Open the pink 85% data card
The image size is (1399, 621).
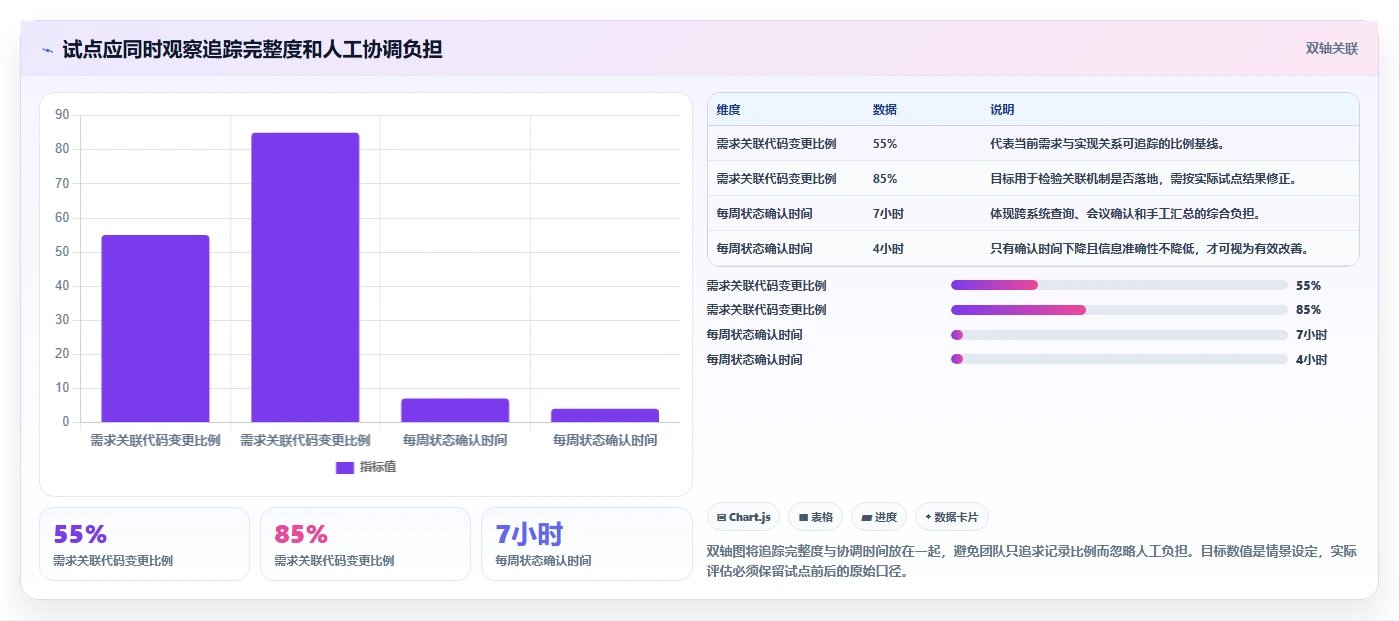point(365,544)
